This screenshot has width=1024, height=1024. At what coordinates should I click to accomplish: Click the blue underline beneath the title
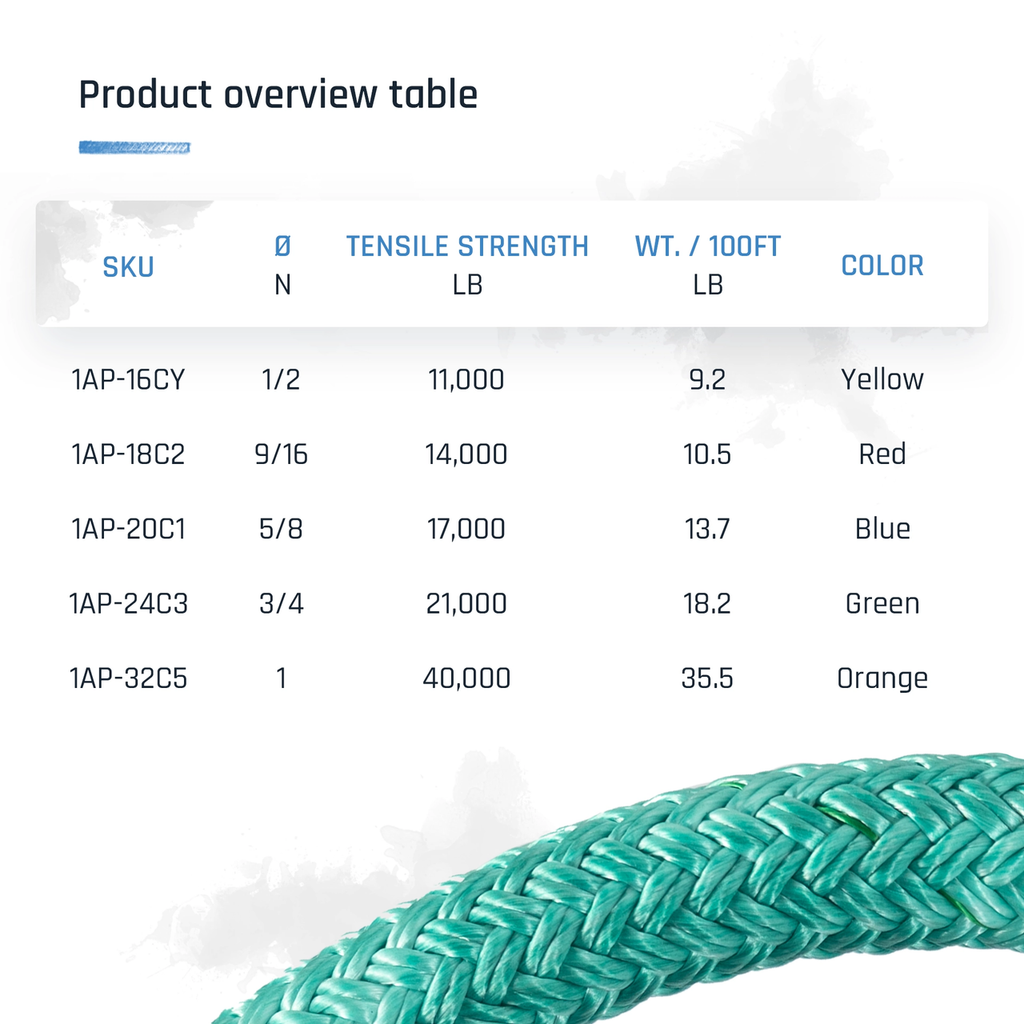coord(134,148)
